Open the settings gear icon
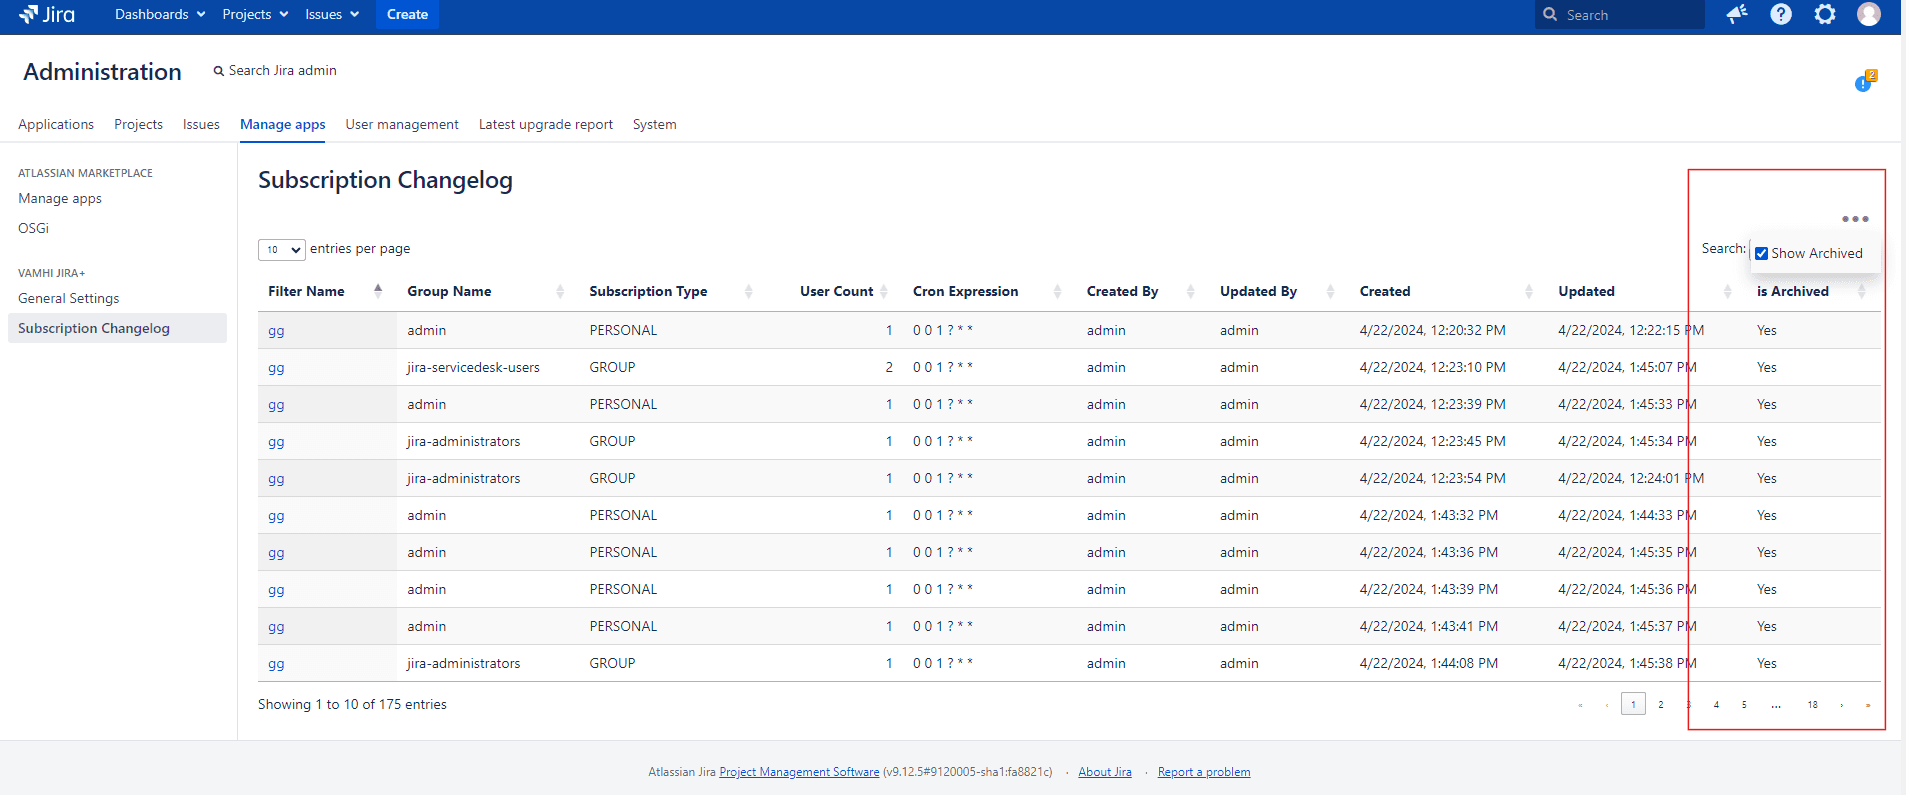This screenshot has height=795, width=1906. 1825,14
